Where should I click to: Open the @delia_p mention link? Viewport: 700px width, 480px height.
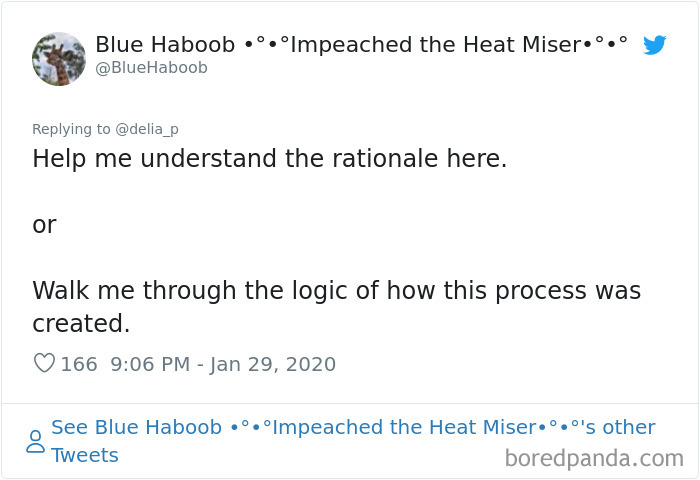(x=146, y=129)
